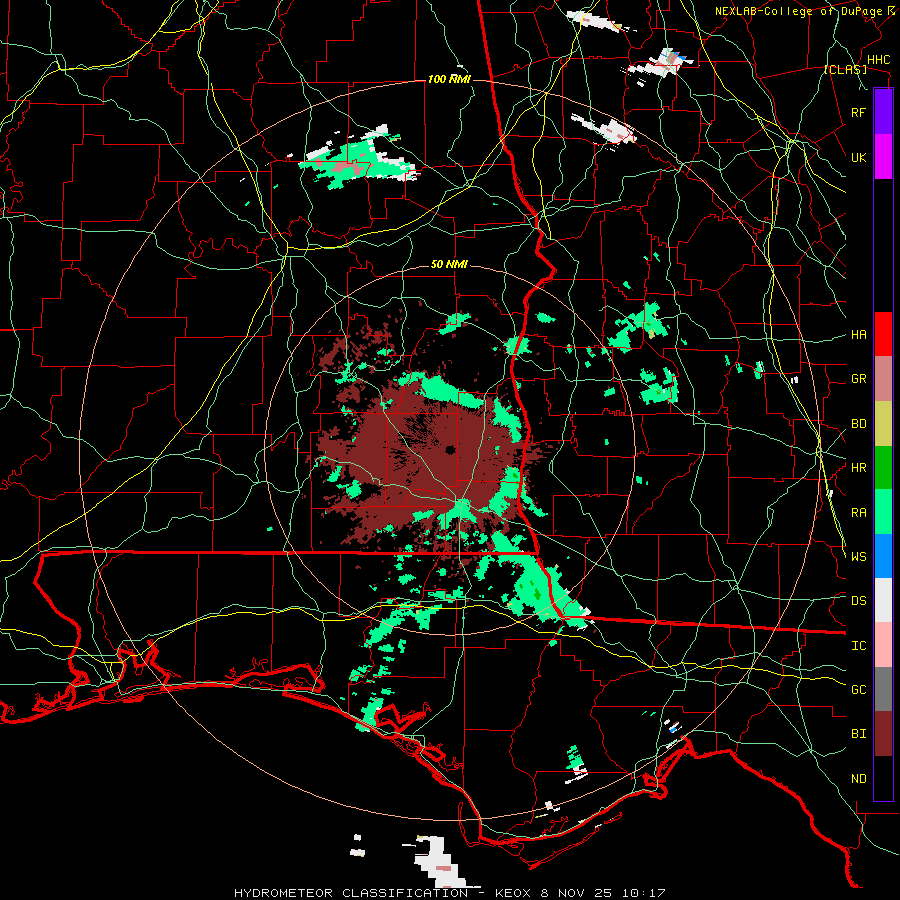Click the RF legend label
The height and width of the screenshot is (900, 900).
859,112
